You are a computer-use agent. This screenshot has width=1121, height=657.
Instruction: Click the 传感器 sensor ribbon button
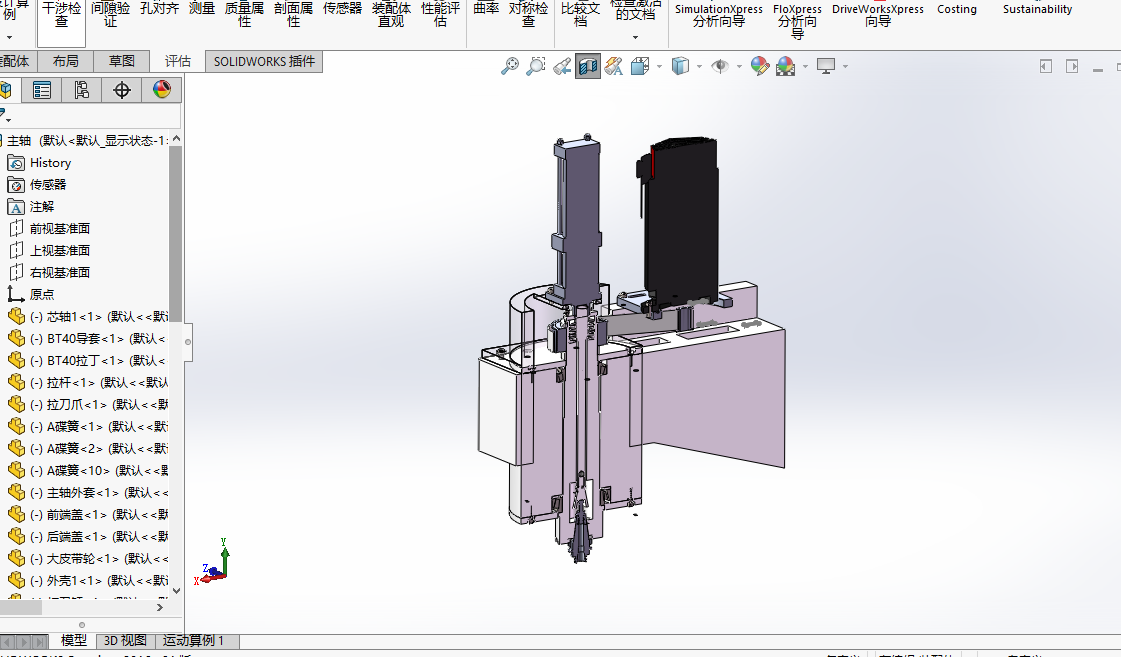[x=342, y=9]
